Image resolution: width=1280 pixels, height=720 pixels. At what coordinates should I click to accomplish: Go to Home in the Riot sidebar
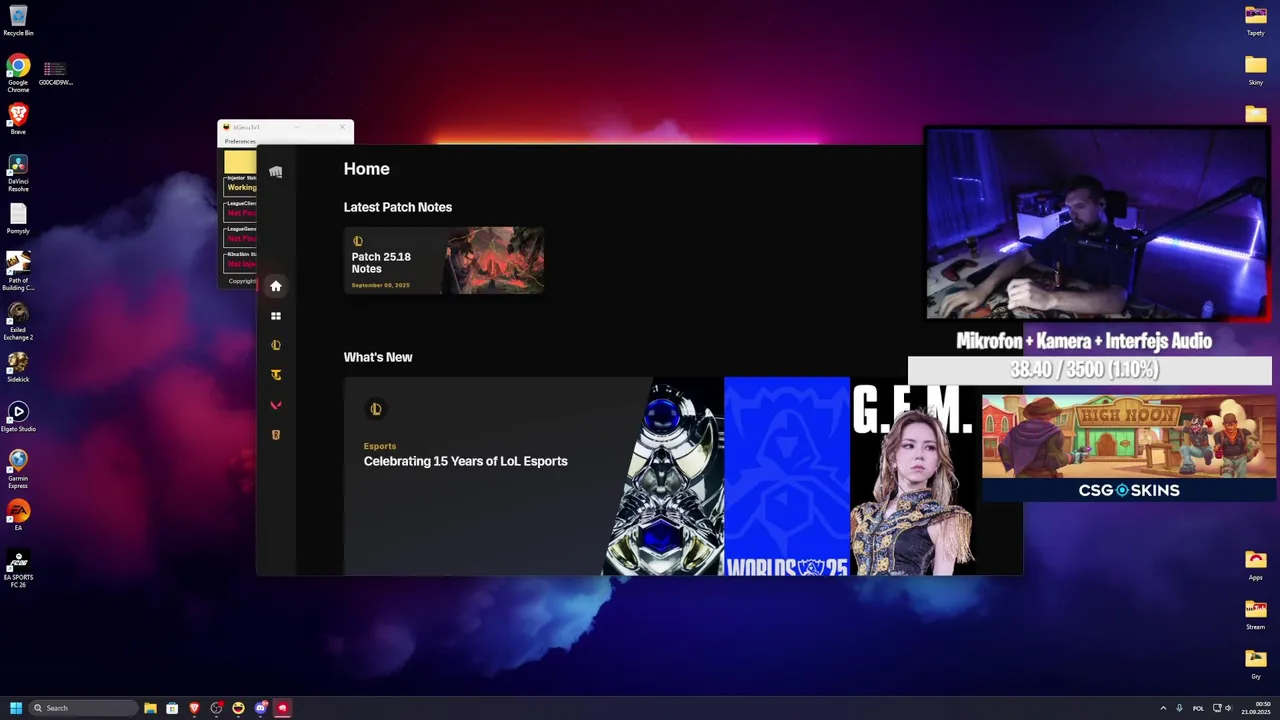(x=276, y=286)
